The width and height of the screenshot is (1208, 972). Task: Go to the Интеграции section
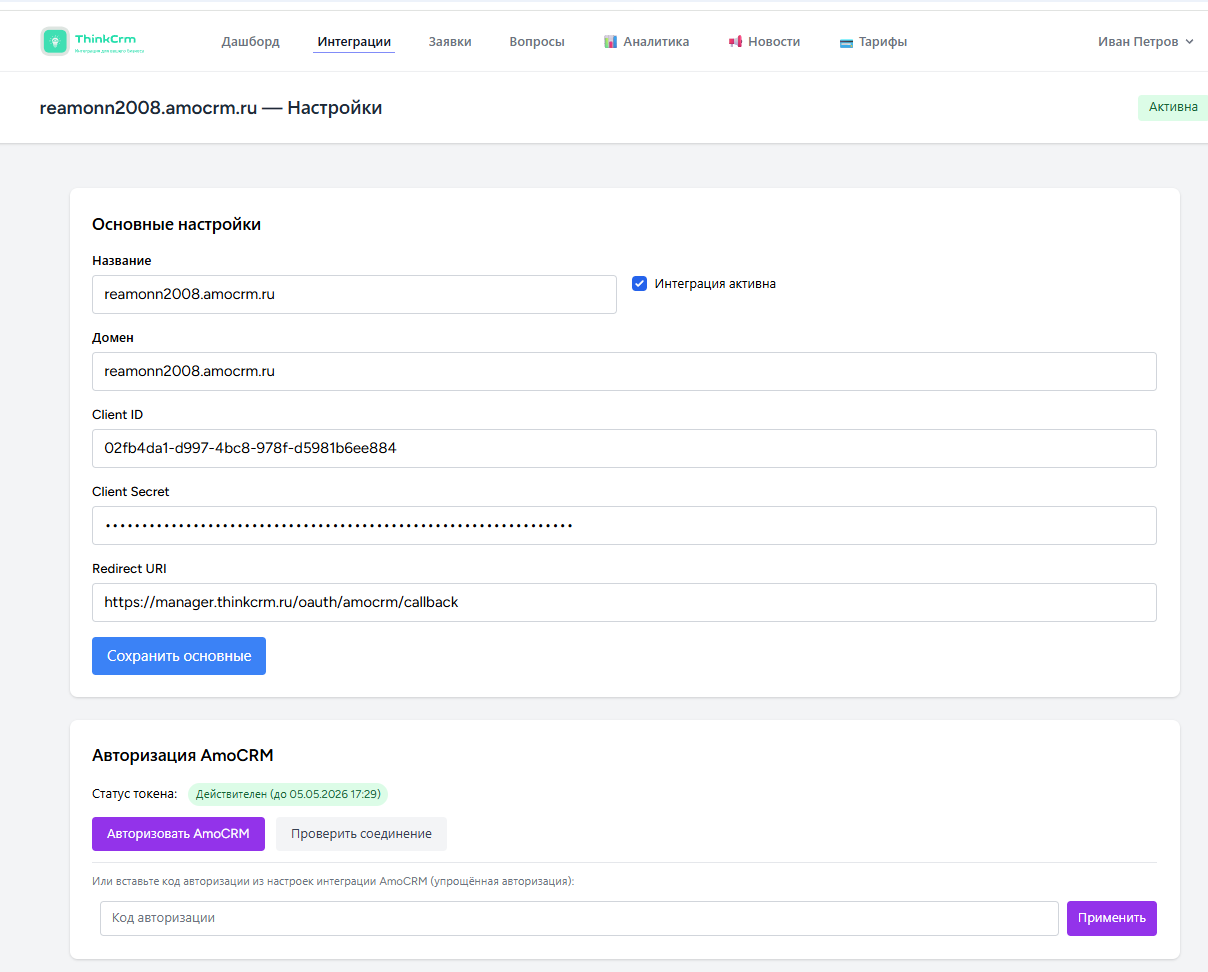coord(354,42)
